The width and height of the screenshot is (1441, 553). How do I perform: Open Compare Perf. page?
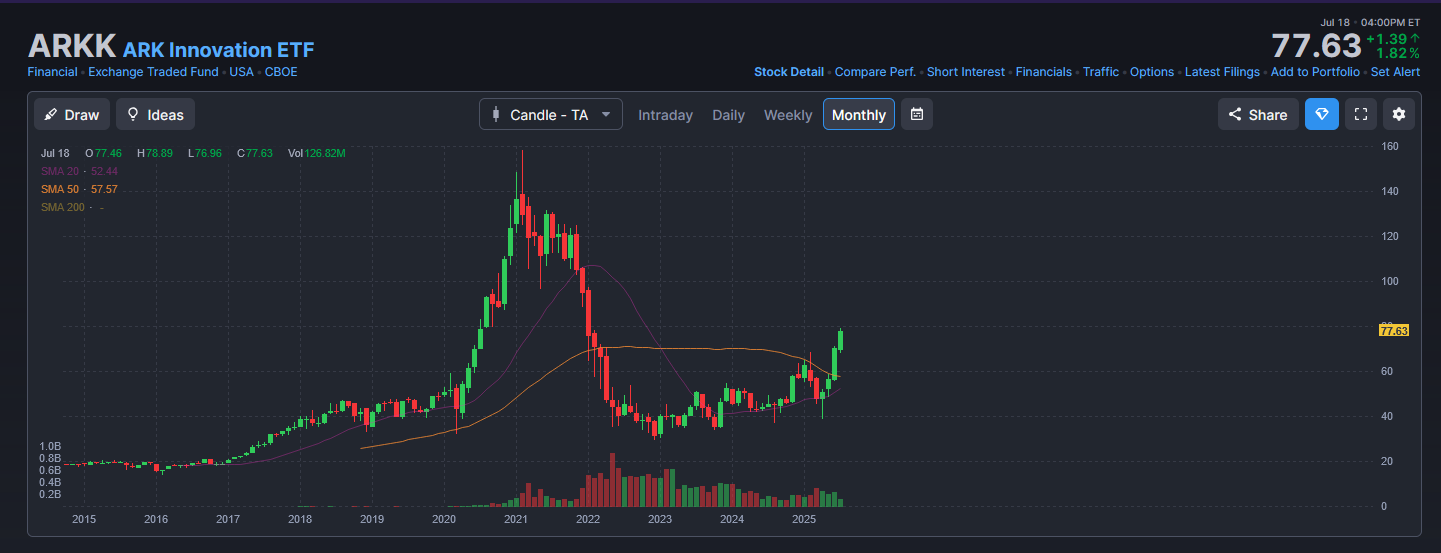point(875,72)
